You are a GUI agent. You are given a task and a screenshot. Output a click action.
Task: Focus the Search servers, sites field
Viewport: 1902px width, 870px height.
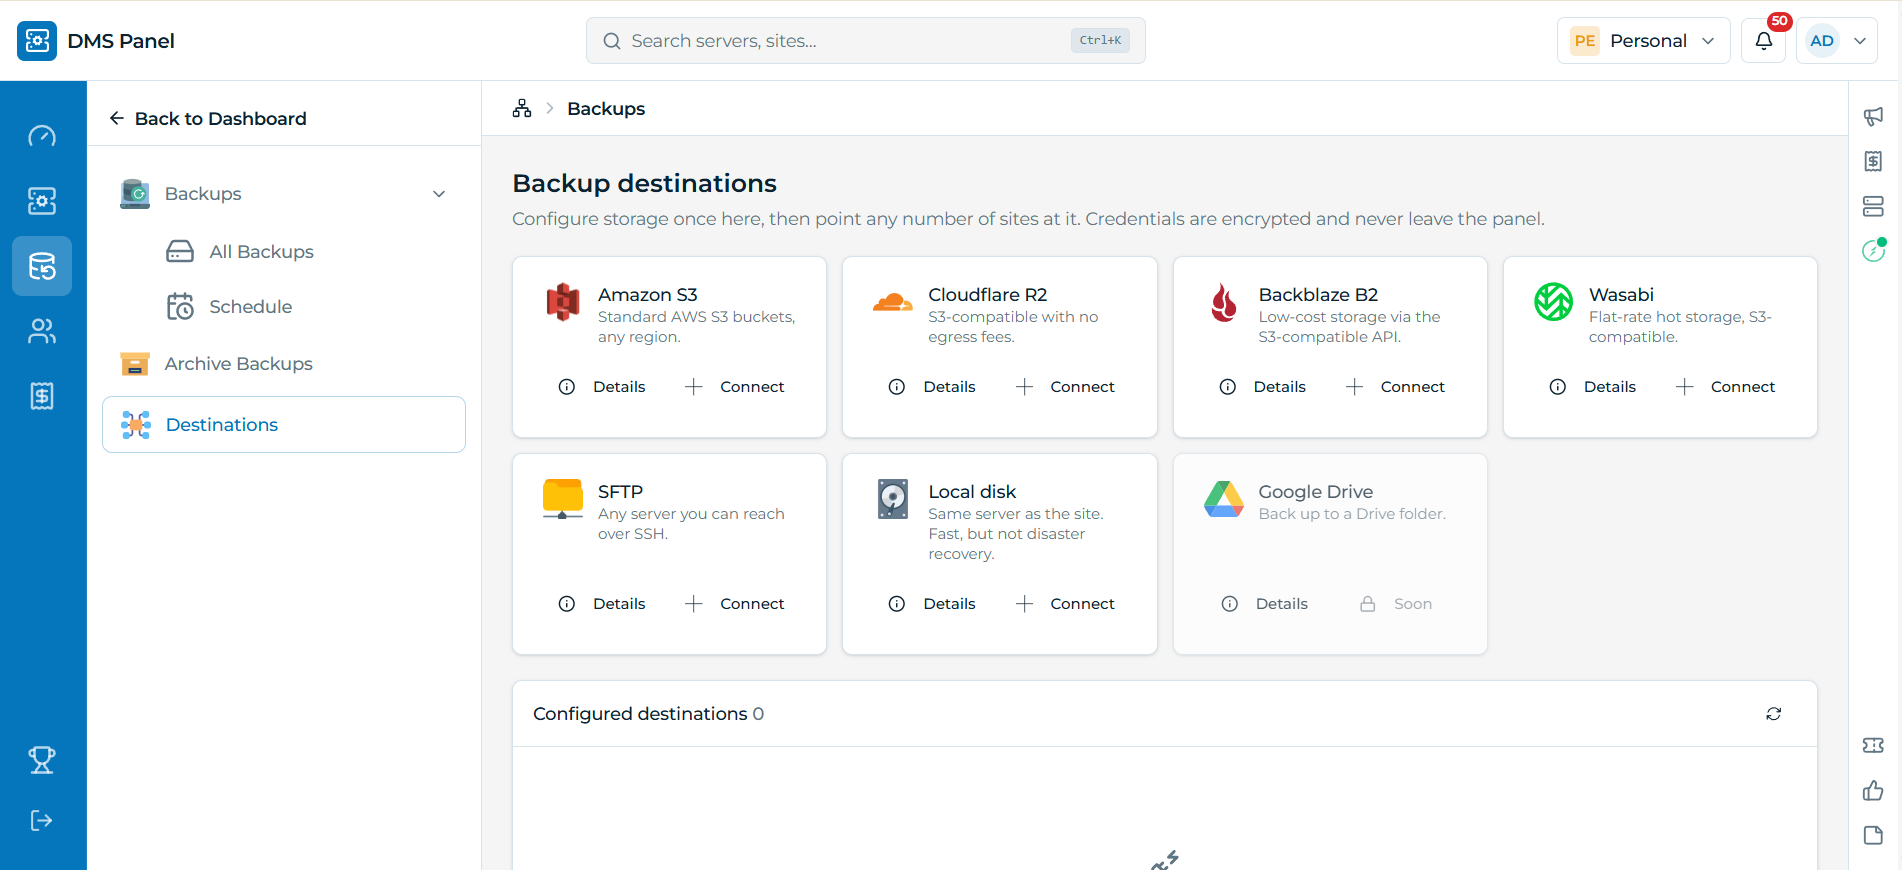[866, 41]
